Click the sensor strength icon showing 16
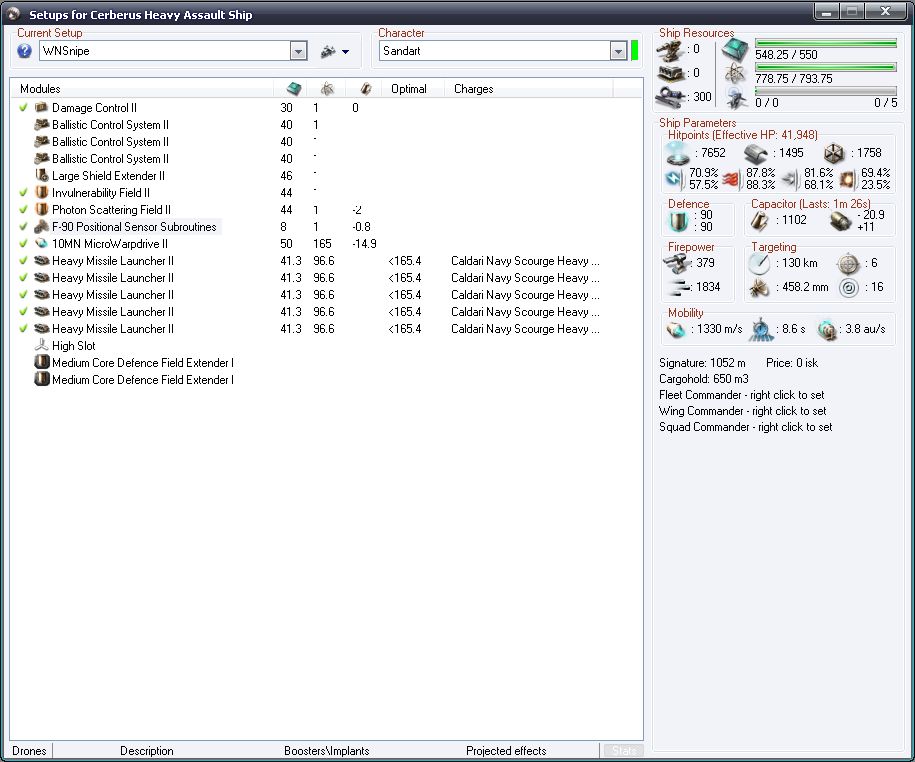This screenshot has height=762, width=915. pyautogui.click(x=849, y=288)
